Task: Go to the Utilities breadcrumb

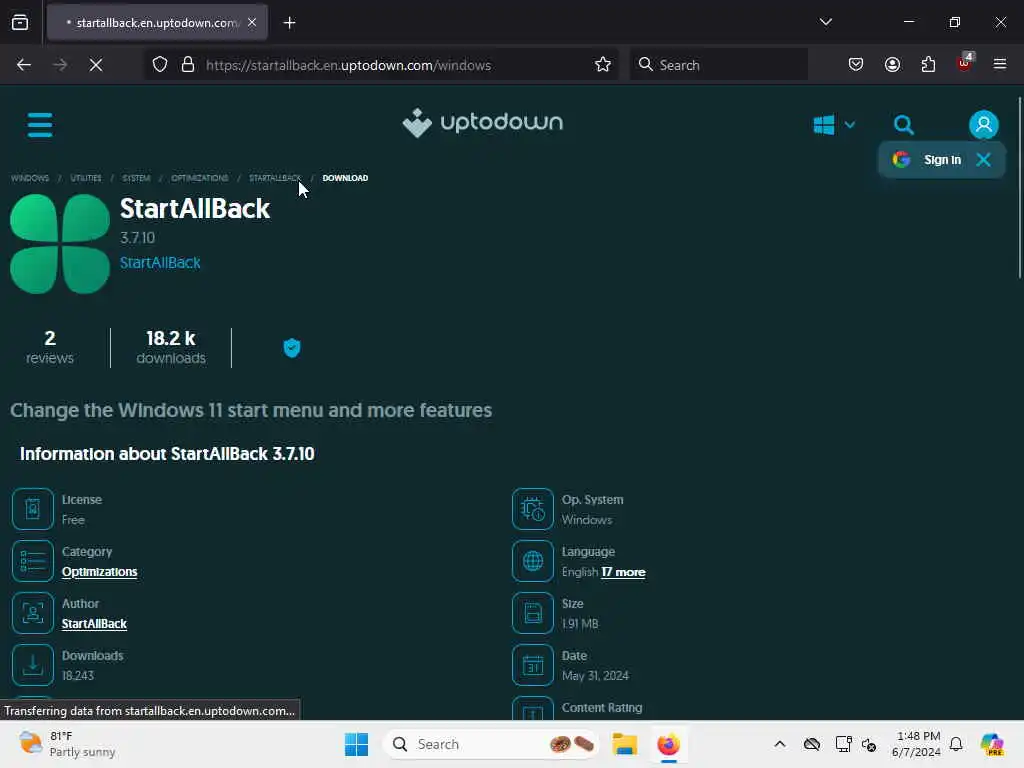Action: coord(86,178)
